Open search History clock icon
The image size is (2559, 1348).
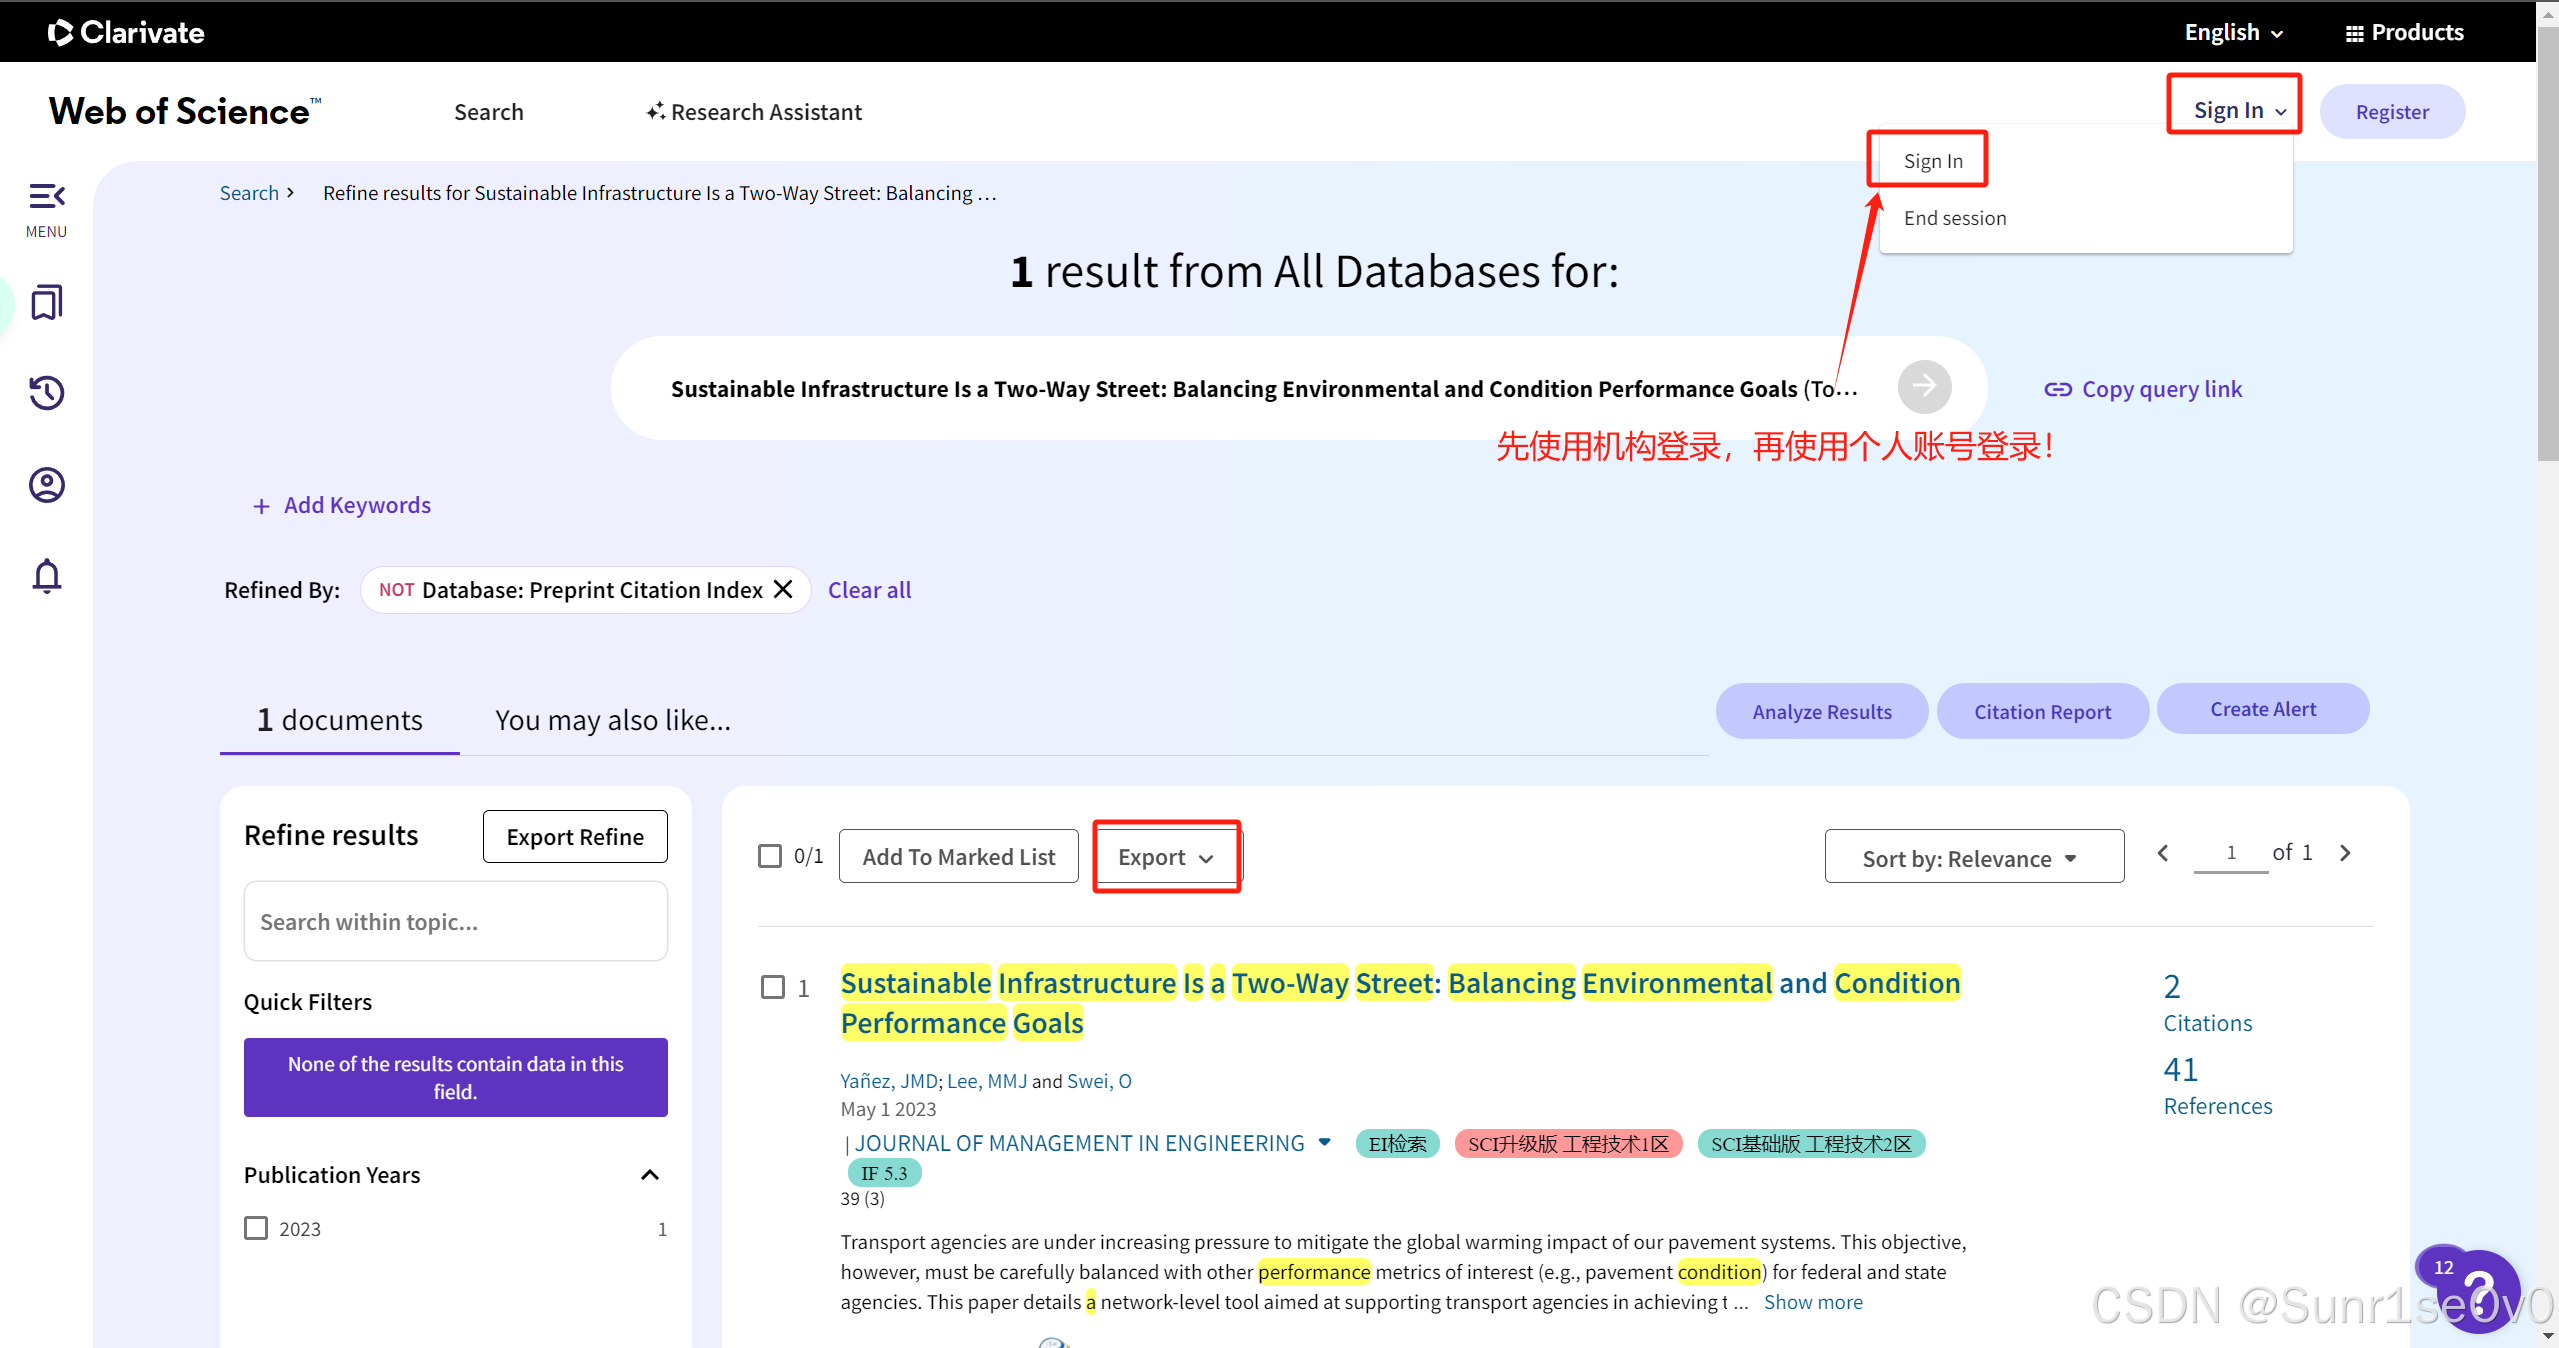tap(46, 393)
